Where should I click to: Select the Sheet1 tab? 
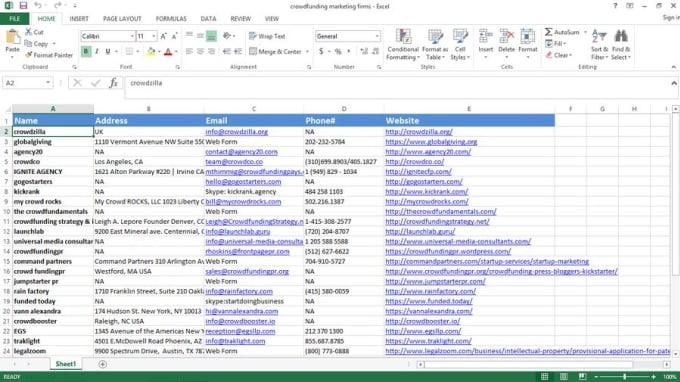(x=65, y=364)
